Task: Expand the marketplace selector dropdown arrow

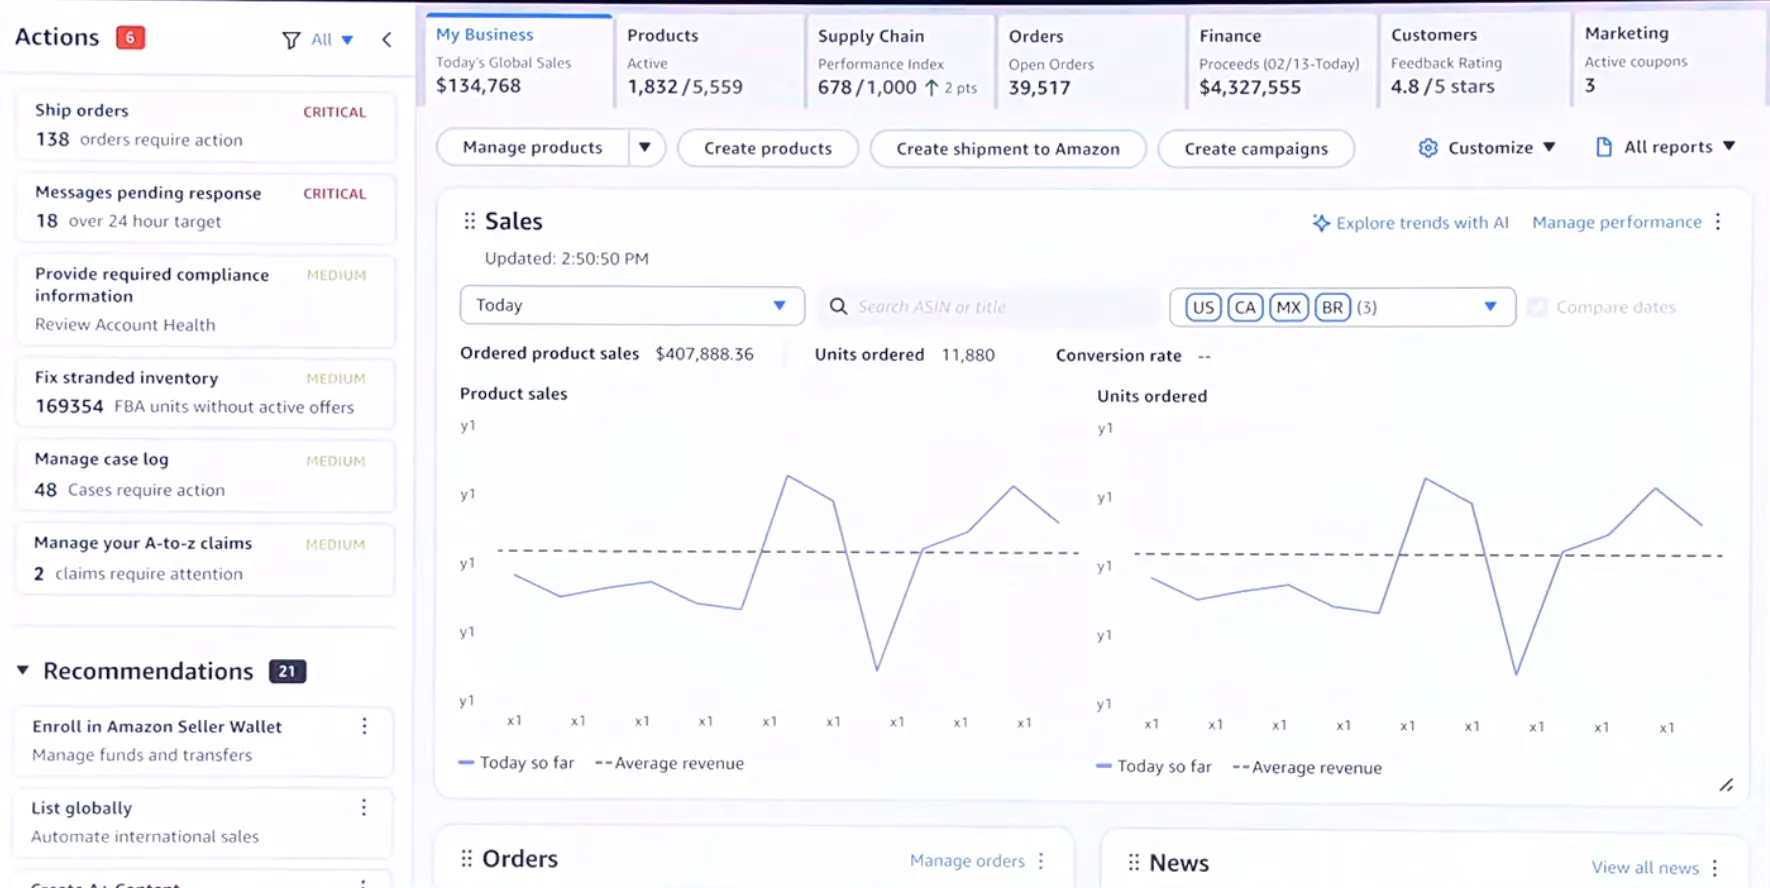Action: 1490,307
